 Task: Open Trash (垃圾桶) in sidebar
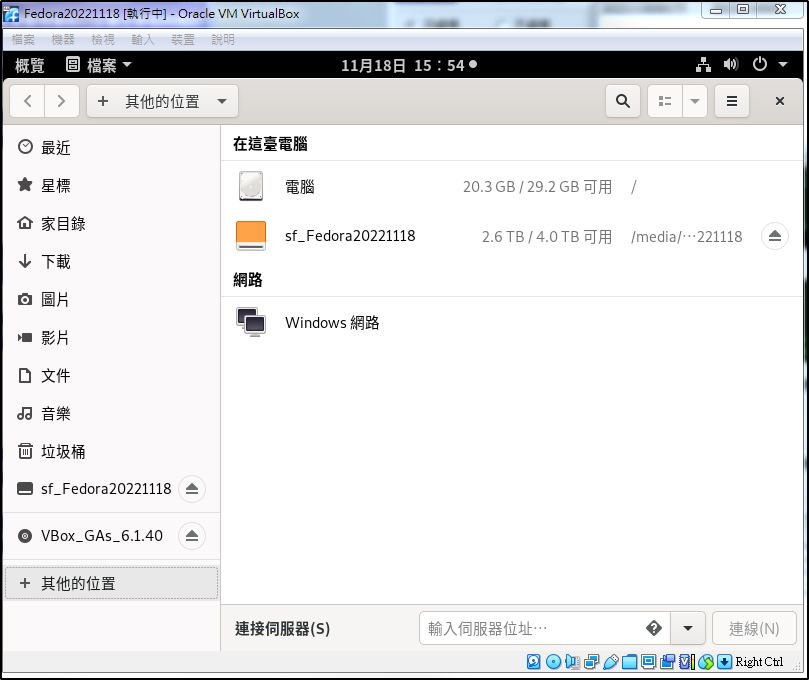[x=111, y=451]
